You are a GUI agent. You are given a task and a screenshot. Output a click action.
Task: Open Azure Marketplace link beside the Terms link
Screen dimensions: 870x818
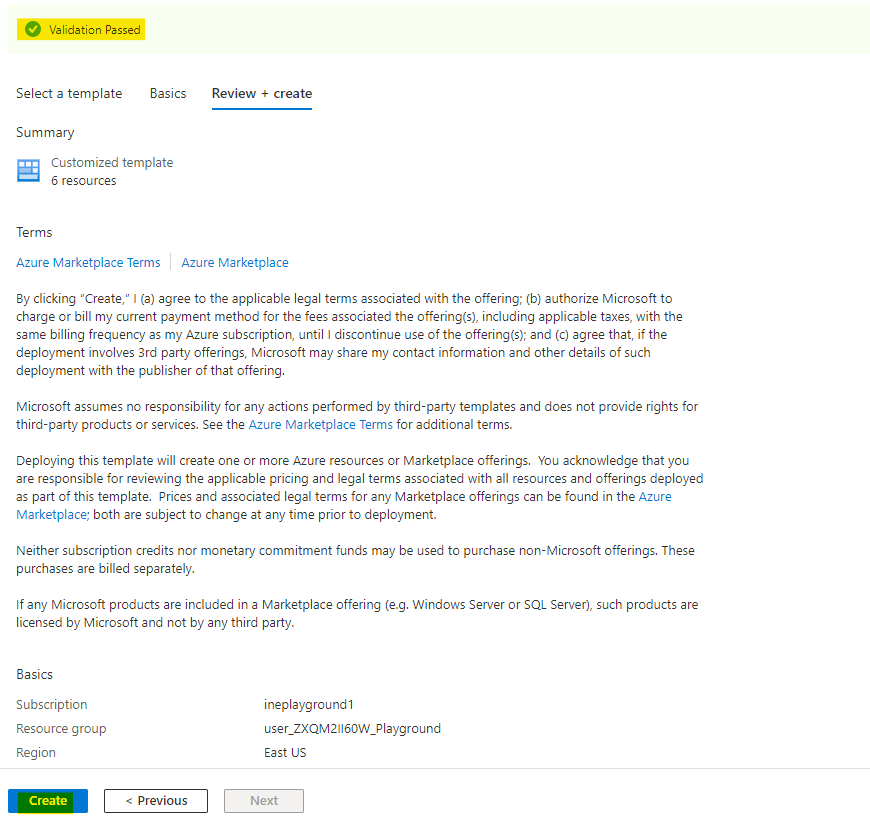point(235,262)
